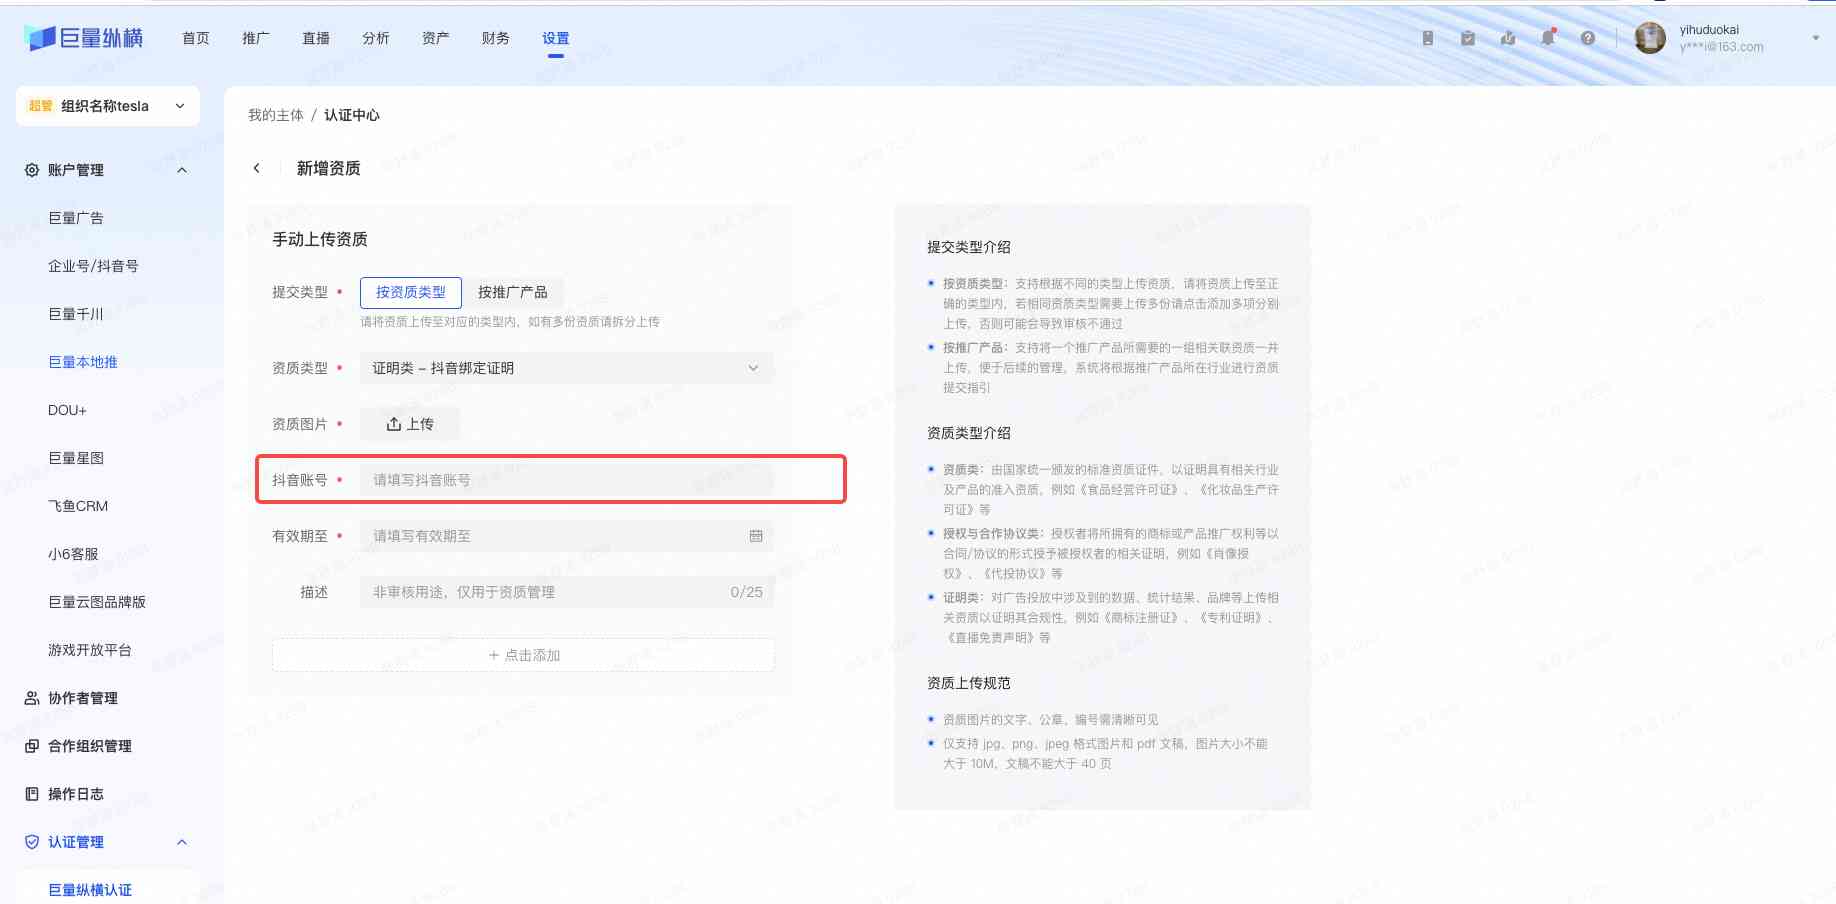Collapse the 认证管理 sidebar section
Image resolution: width=1836 pixels, height=904 pixels.
pos(182,842)
